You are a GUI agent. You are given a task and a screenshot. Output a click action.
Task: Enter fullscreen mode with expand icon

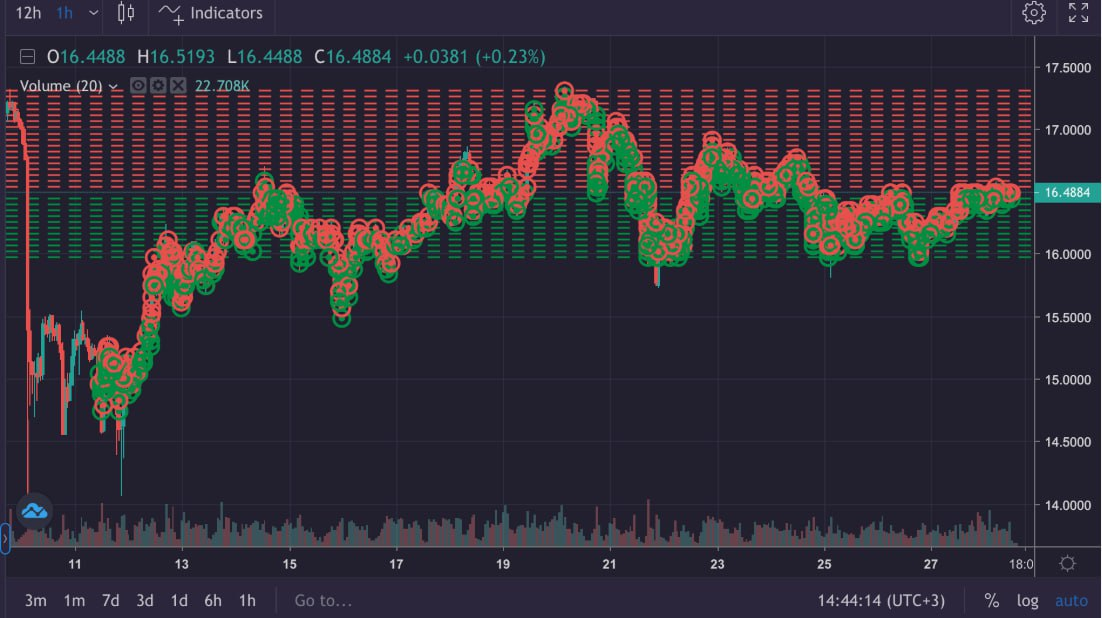(1078, 13)
